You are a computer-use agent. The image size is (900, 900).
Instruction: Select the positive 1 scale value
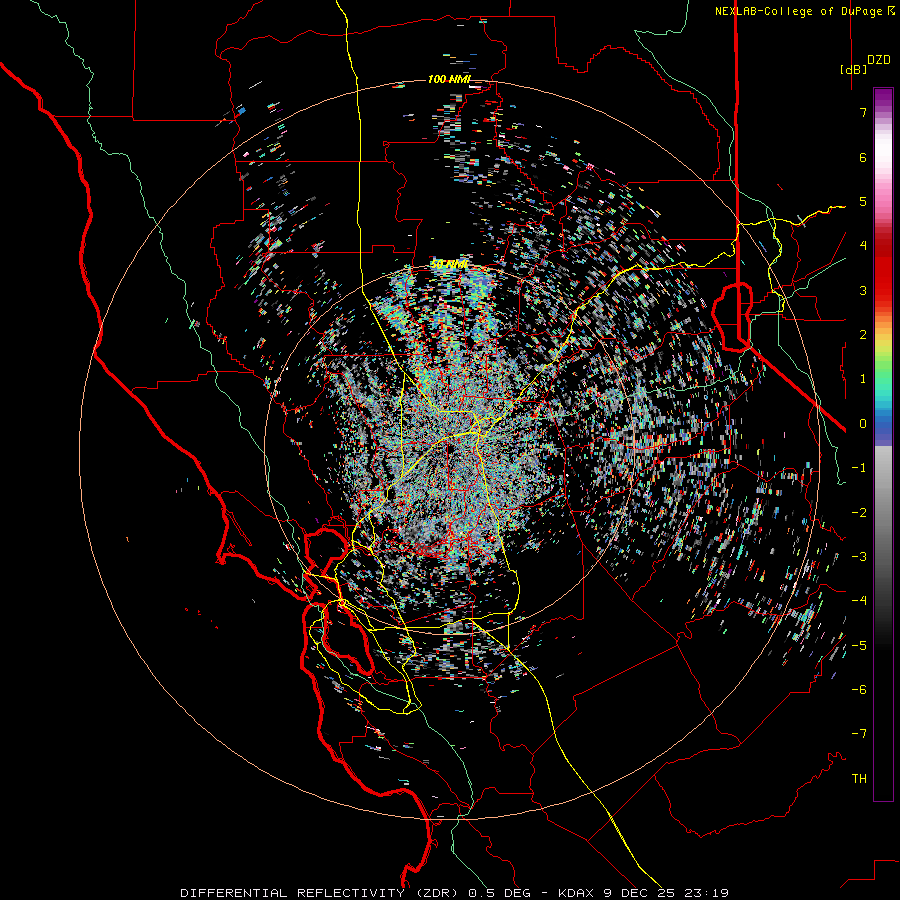863,379
